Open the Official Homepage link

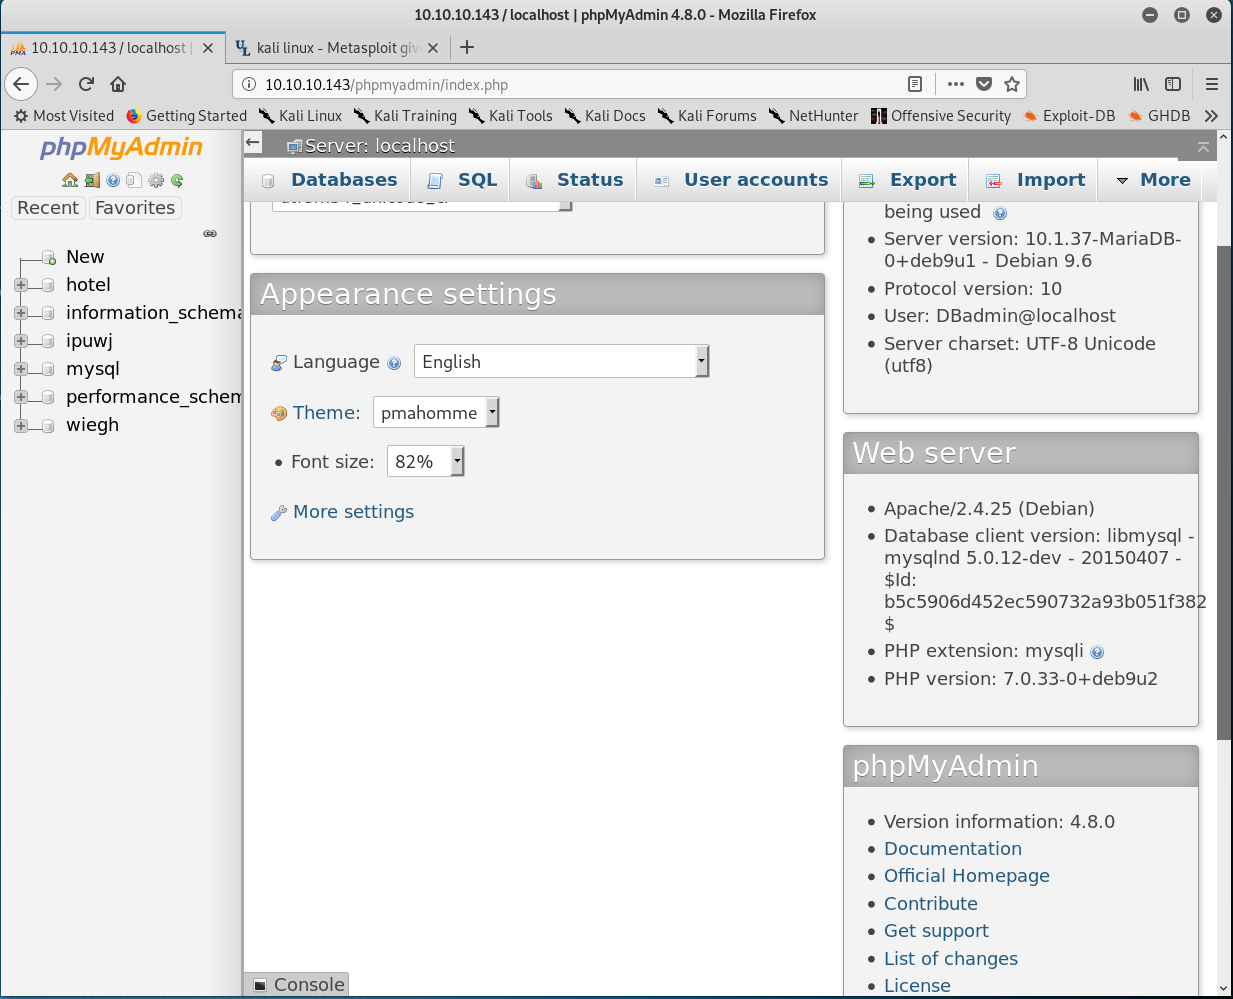point(967,876)
